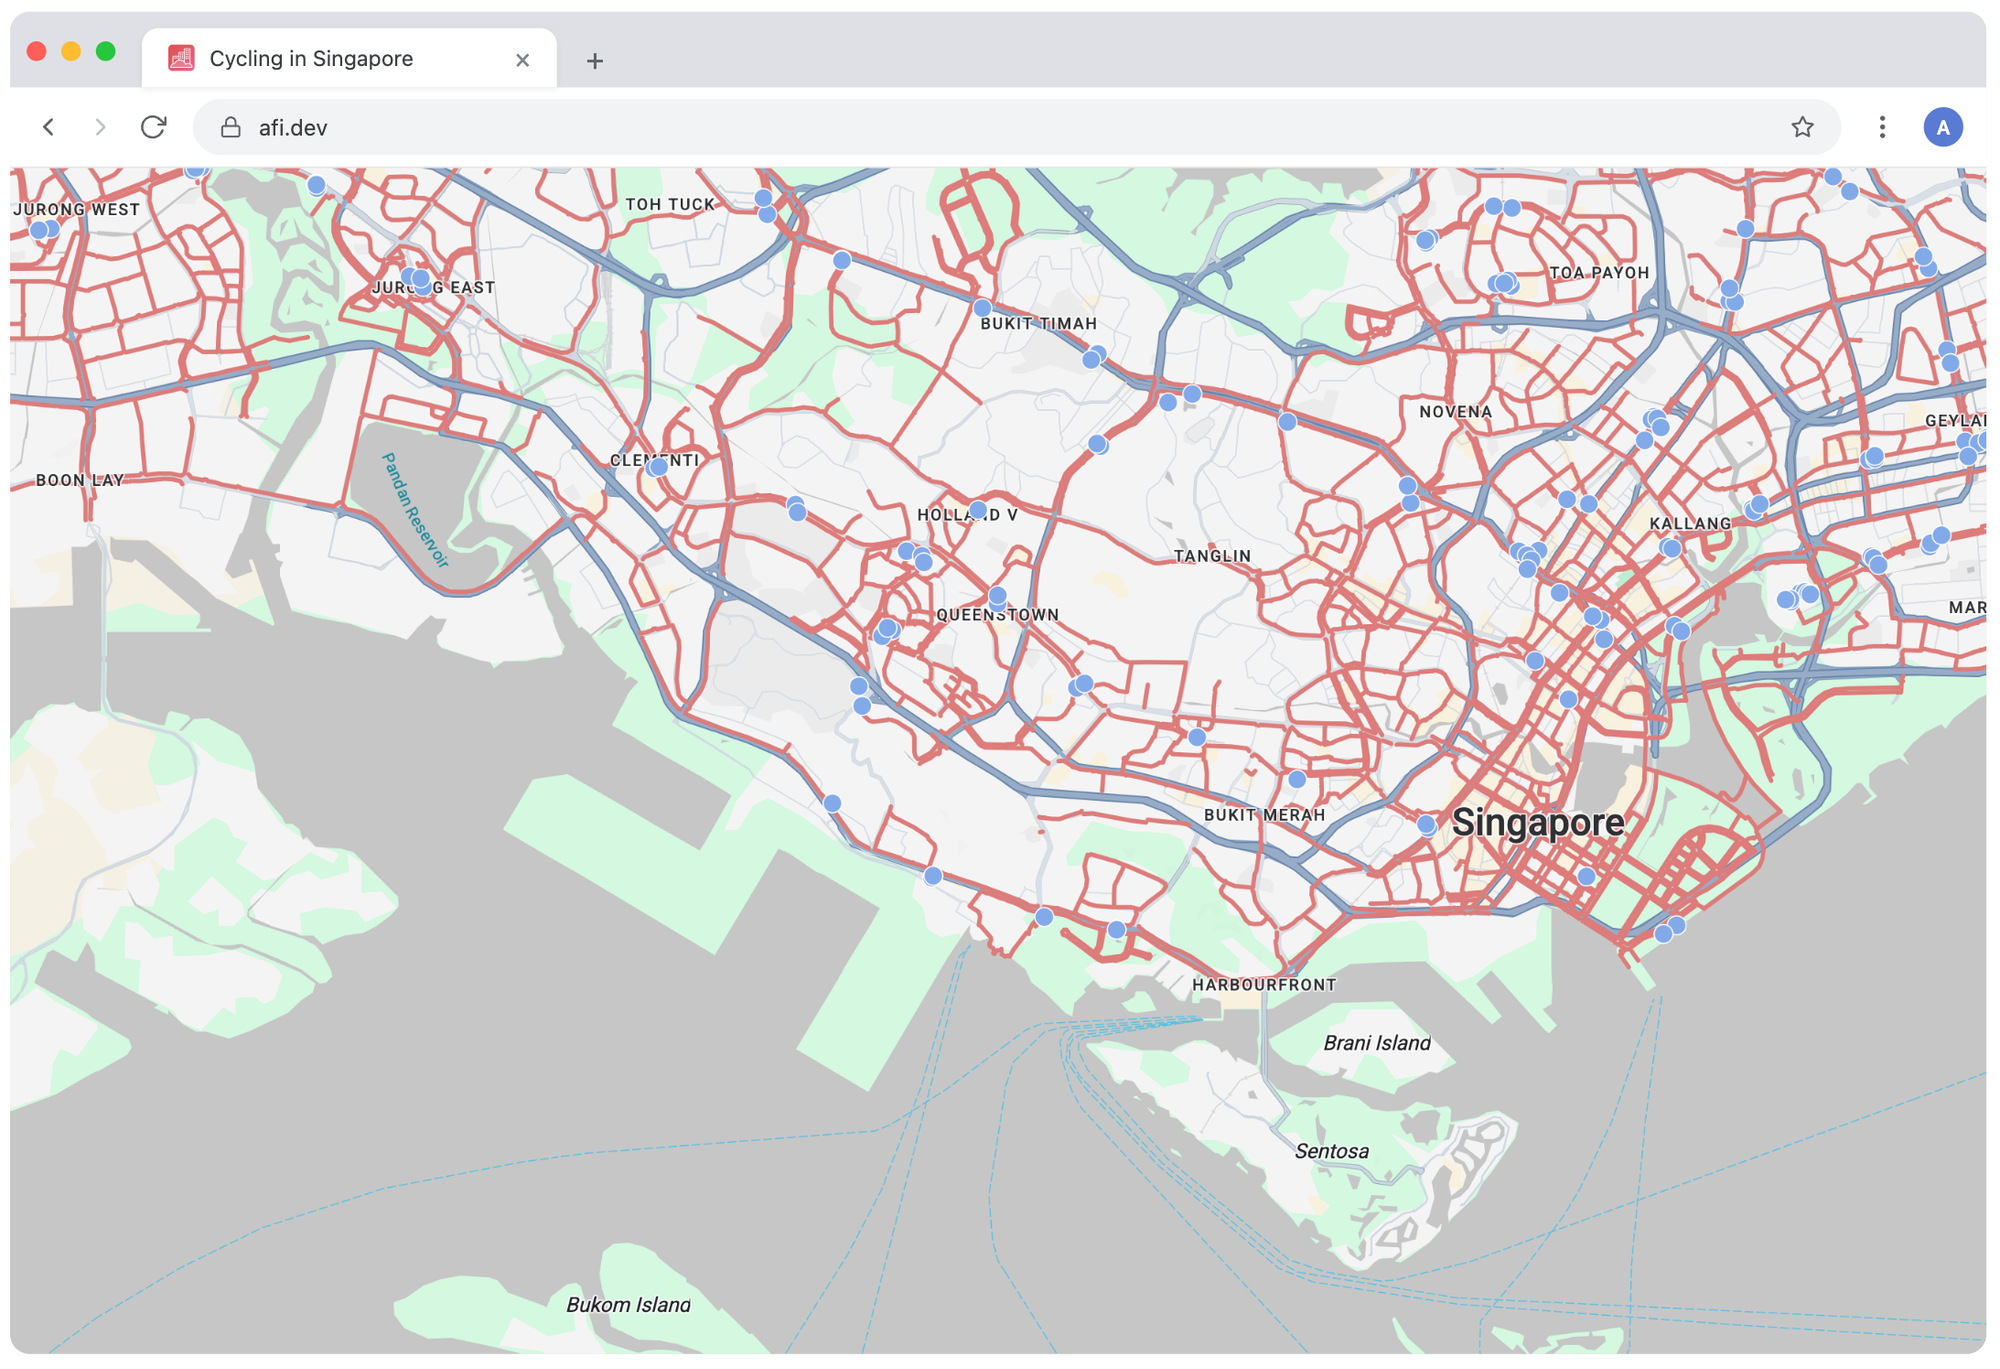Click the blue marker left of Singapore label
The image size is (2000, 1369).
coord(1427,825)
